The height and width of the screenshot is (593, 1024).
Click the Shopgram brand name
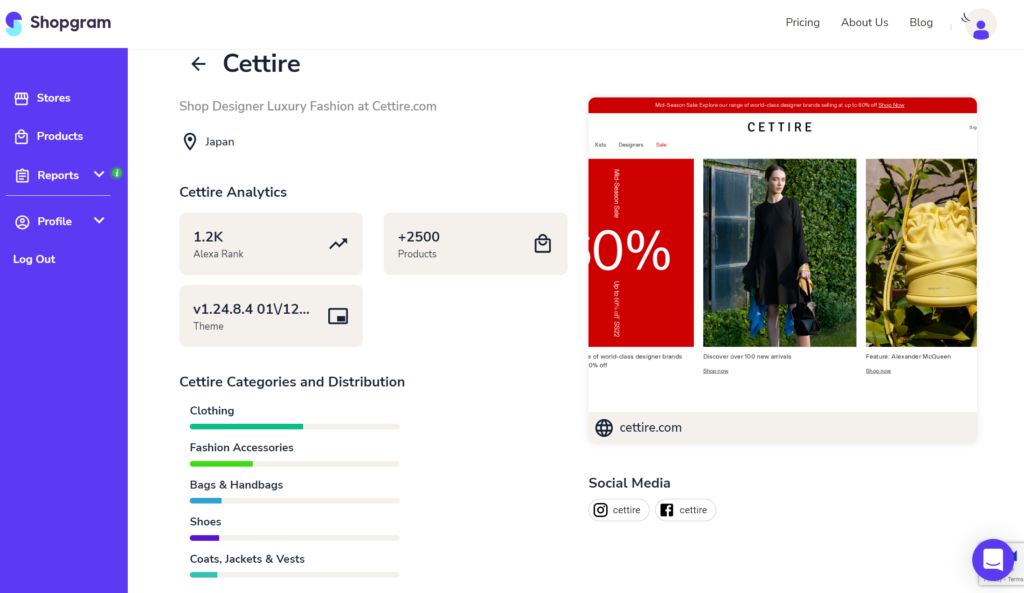point(71,23)
